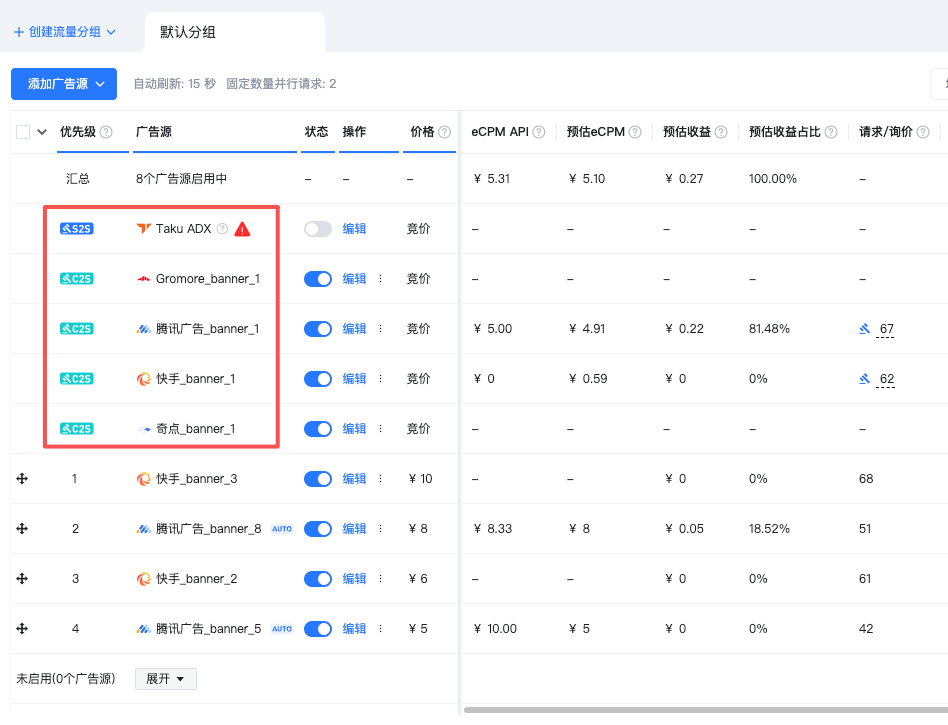948x725 pixels.
Task: Click the bidding icon next to request count 67
Action: tap(865, 329)
